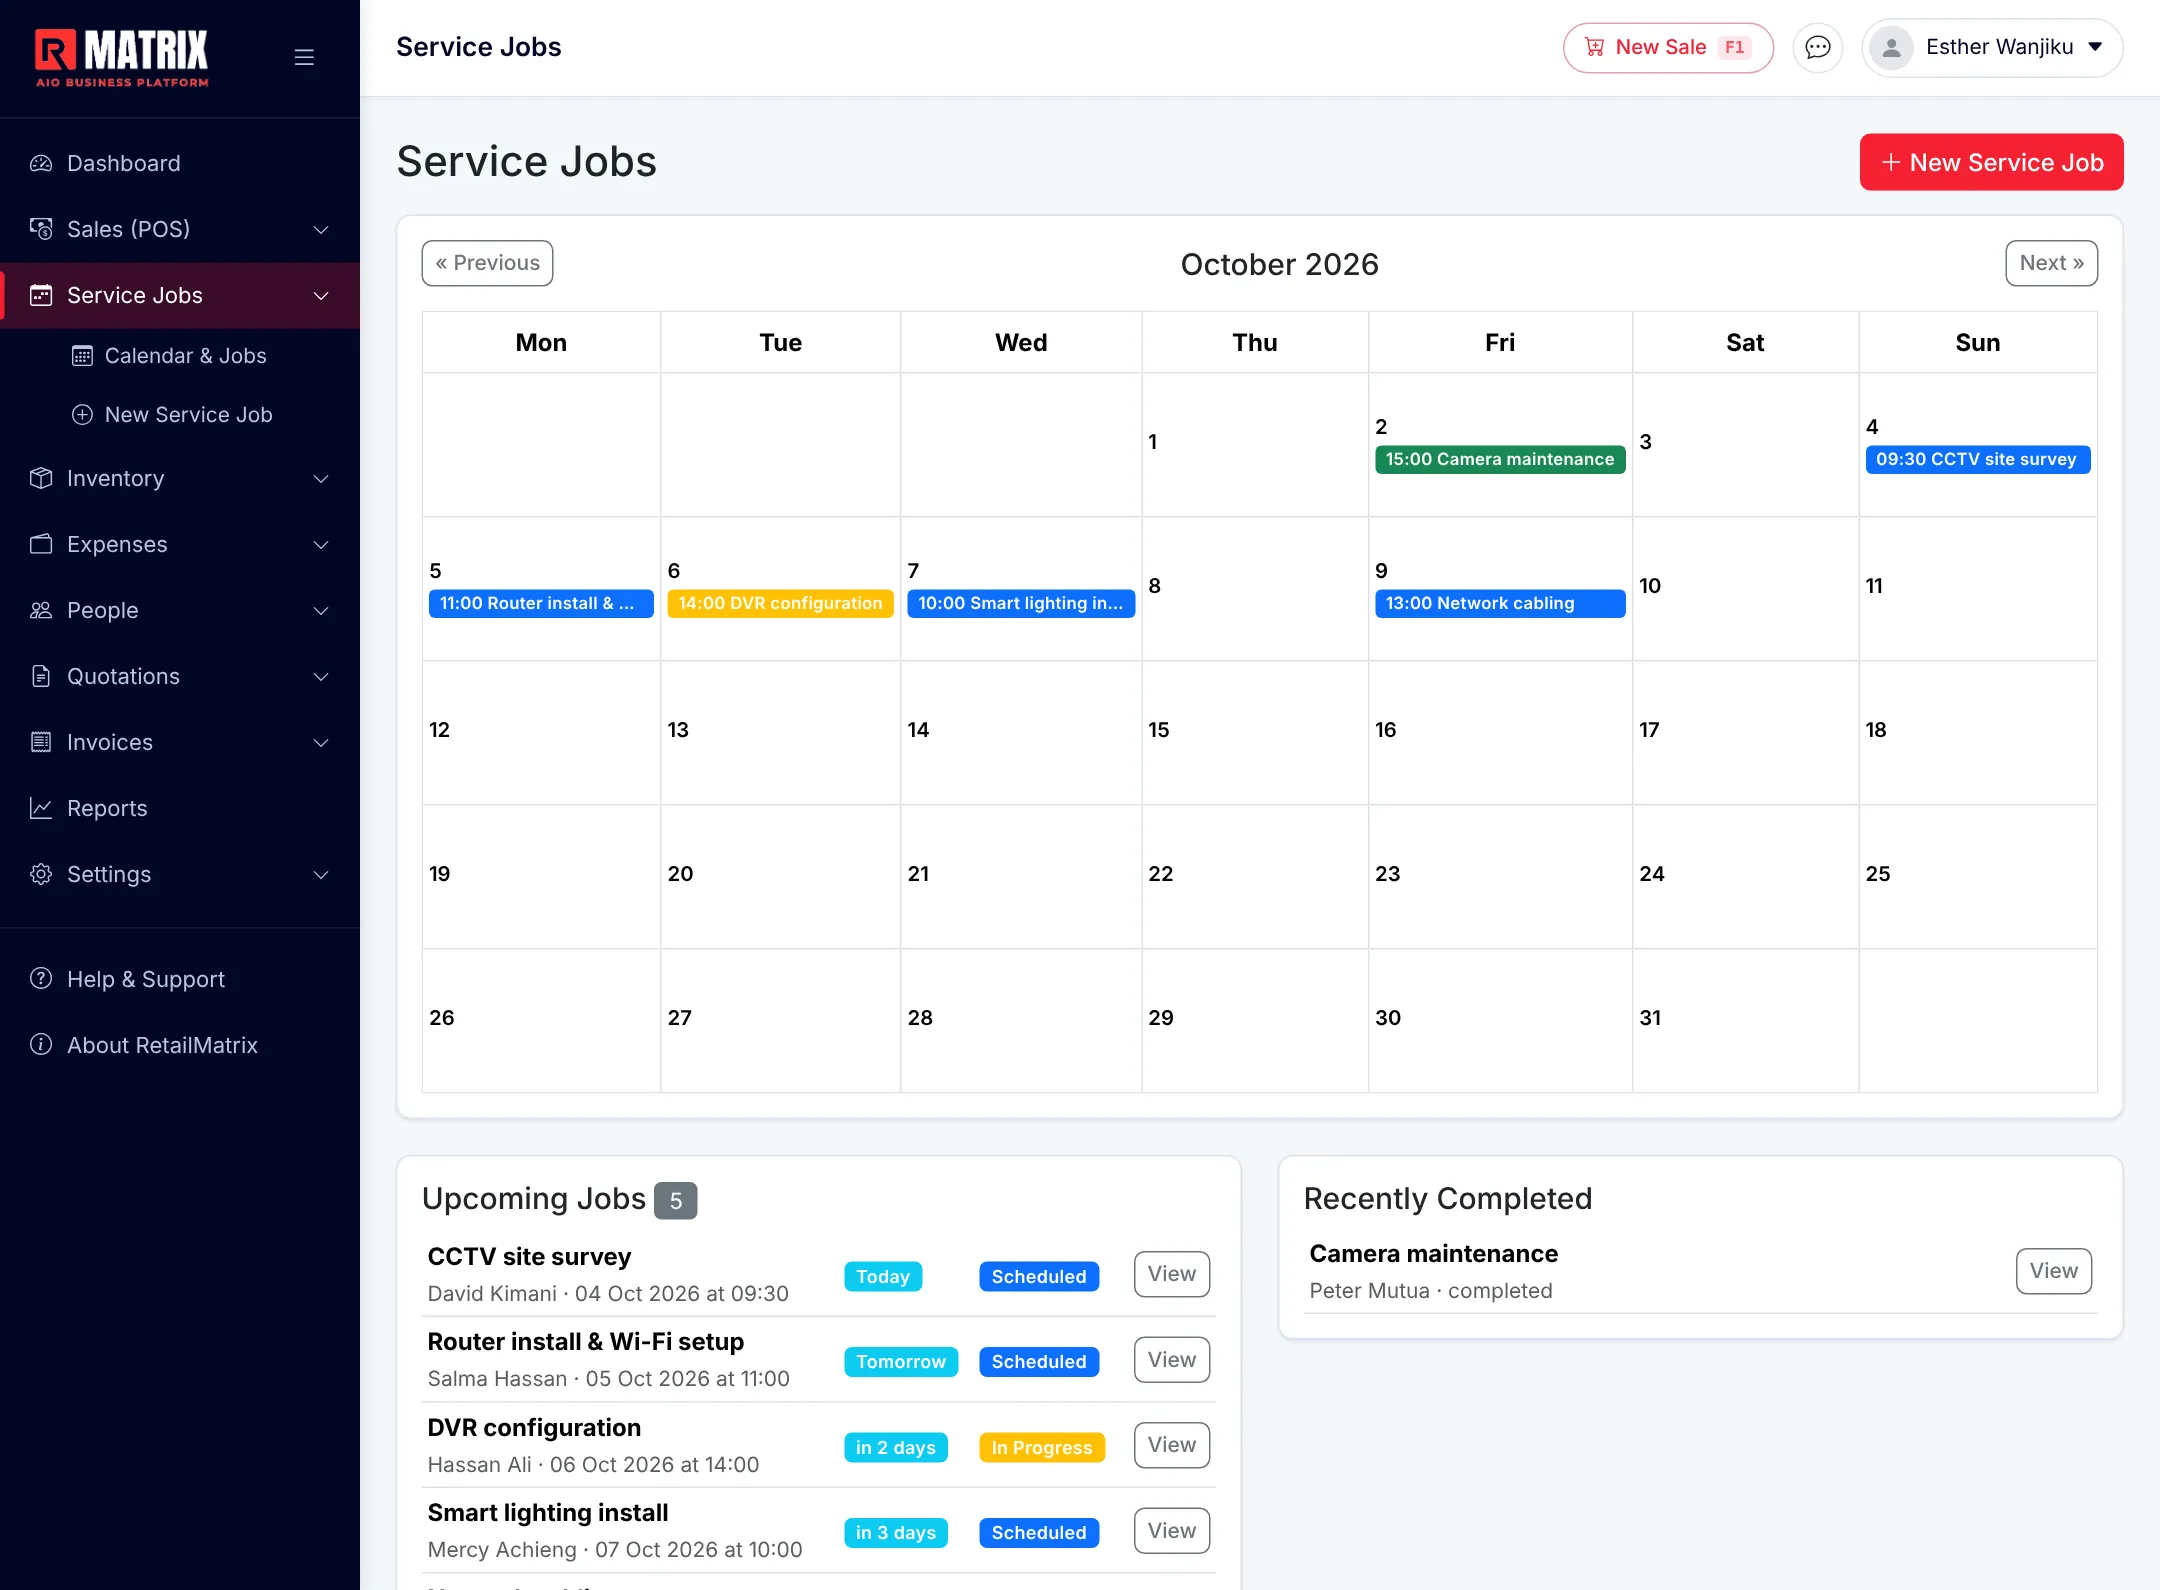Screen dimensions: 2160x1590
Task: Open the 13:00 Network cabling event
Action: tap(1499, 603)
